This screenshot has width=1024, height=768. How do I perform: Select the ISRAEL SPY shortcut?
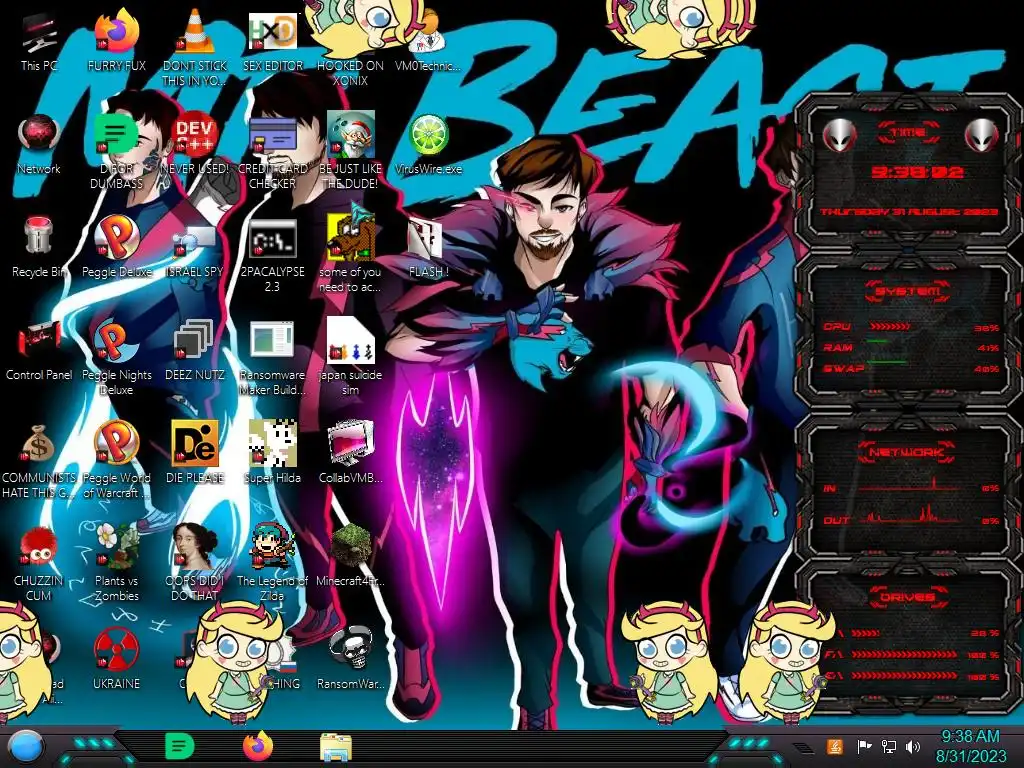(x=195, y=251)
